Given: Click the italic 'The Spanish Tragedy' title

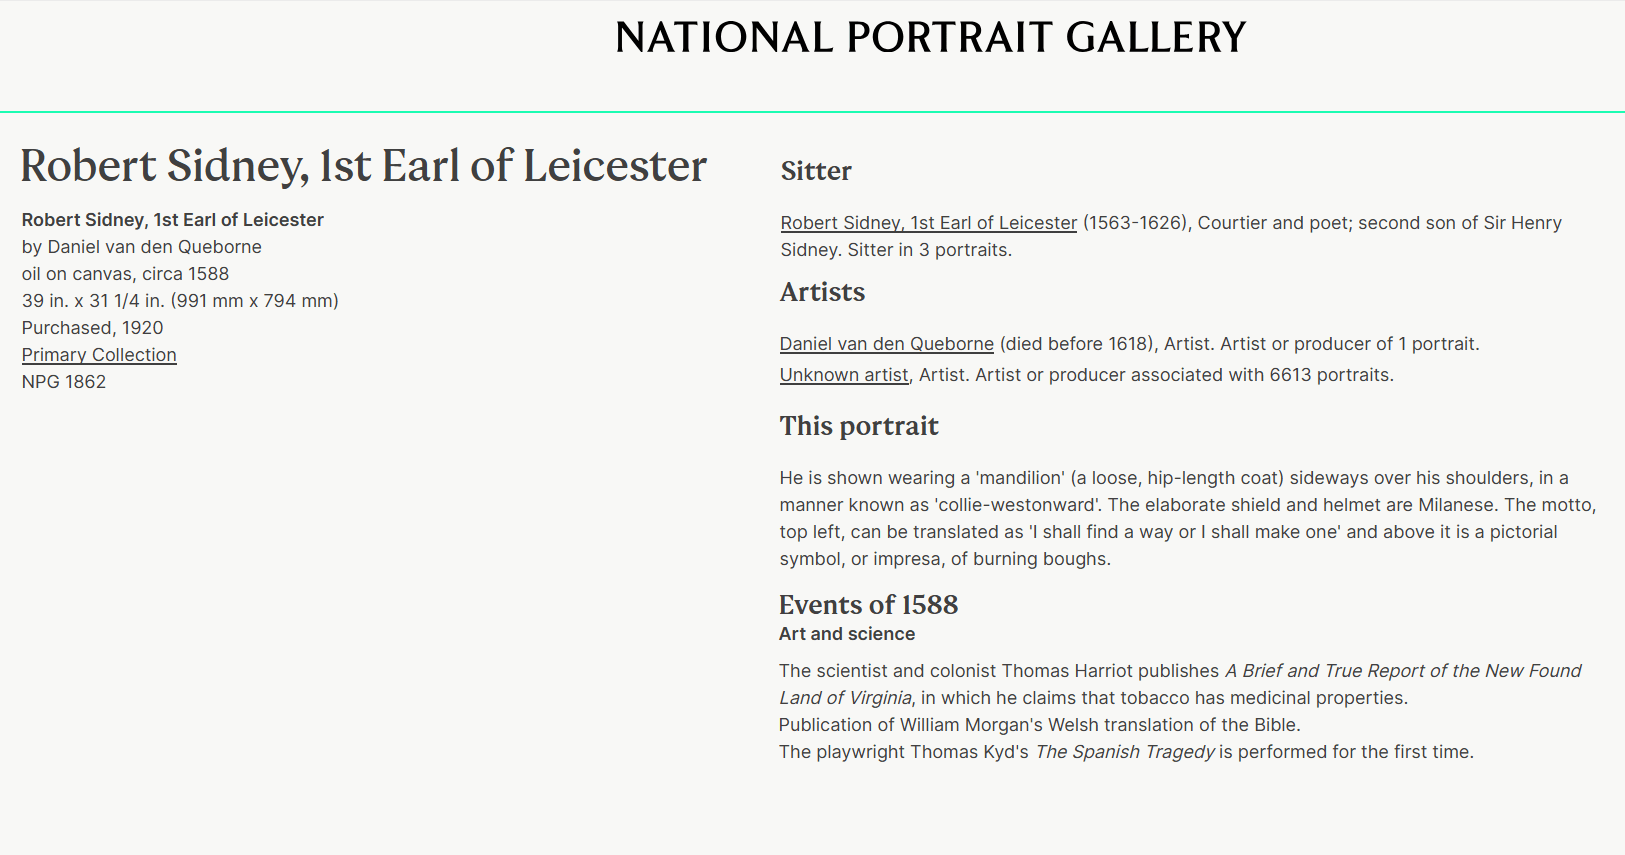Looking at the screenshot, I should [1125, 752].
